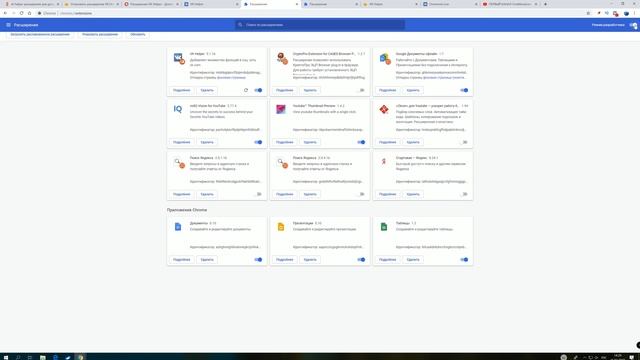Click the red diamond extension card icon
Image resolution: width=640 pixels, height=360 pixels.
(384, 109)
